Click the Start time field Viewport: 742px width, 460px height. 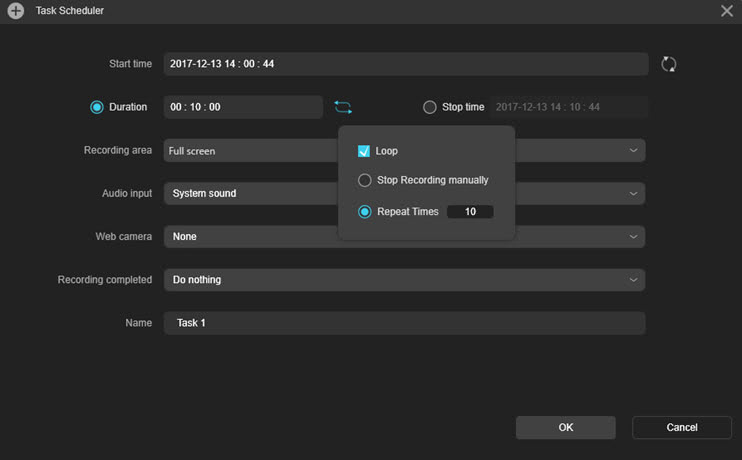[x=406, y=64]
